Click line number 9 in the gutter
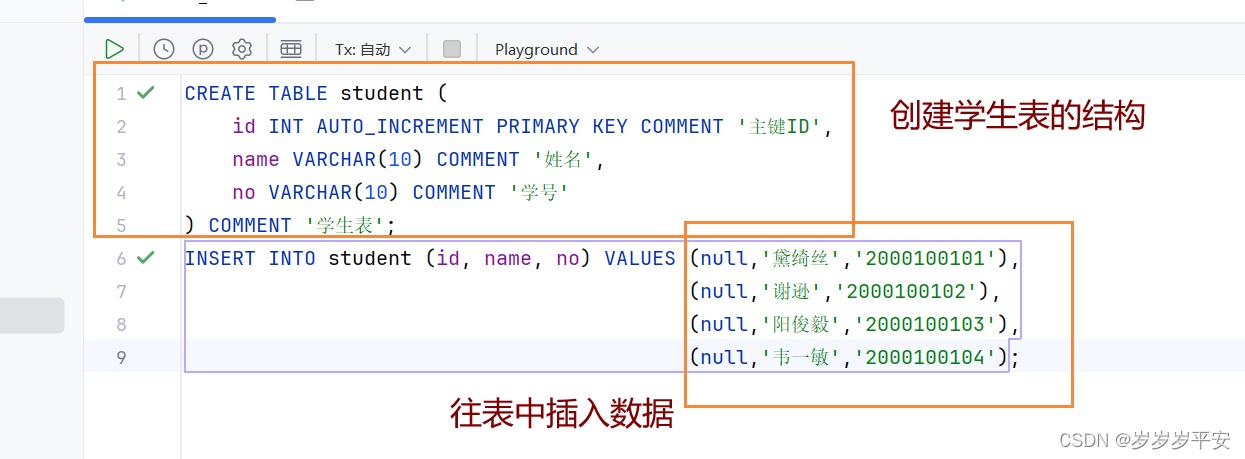 click(x=121, y=357)
